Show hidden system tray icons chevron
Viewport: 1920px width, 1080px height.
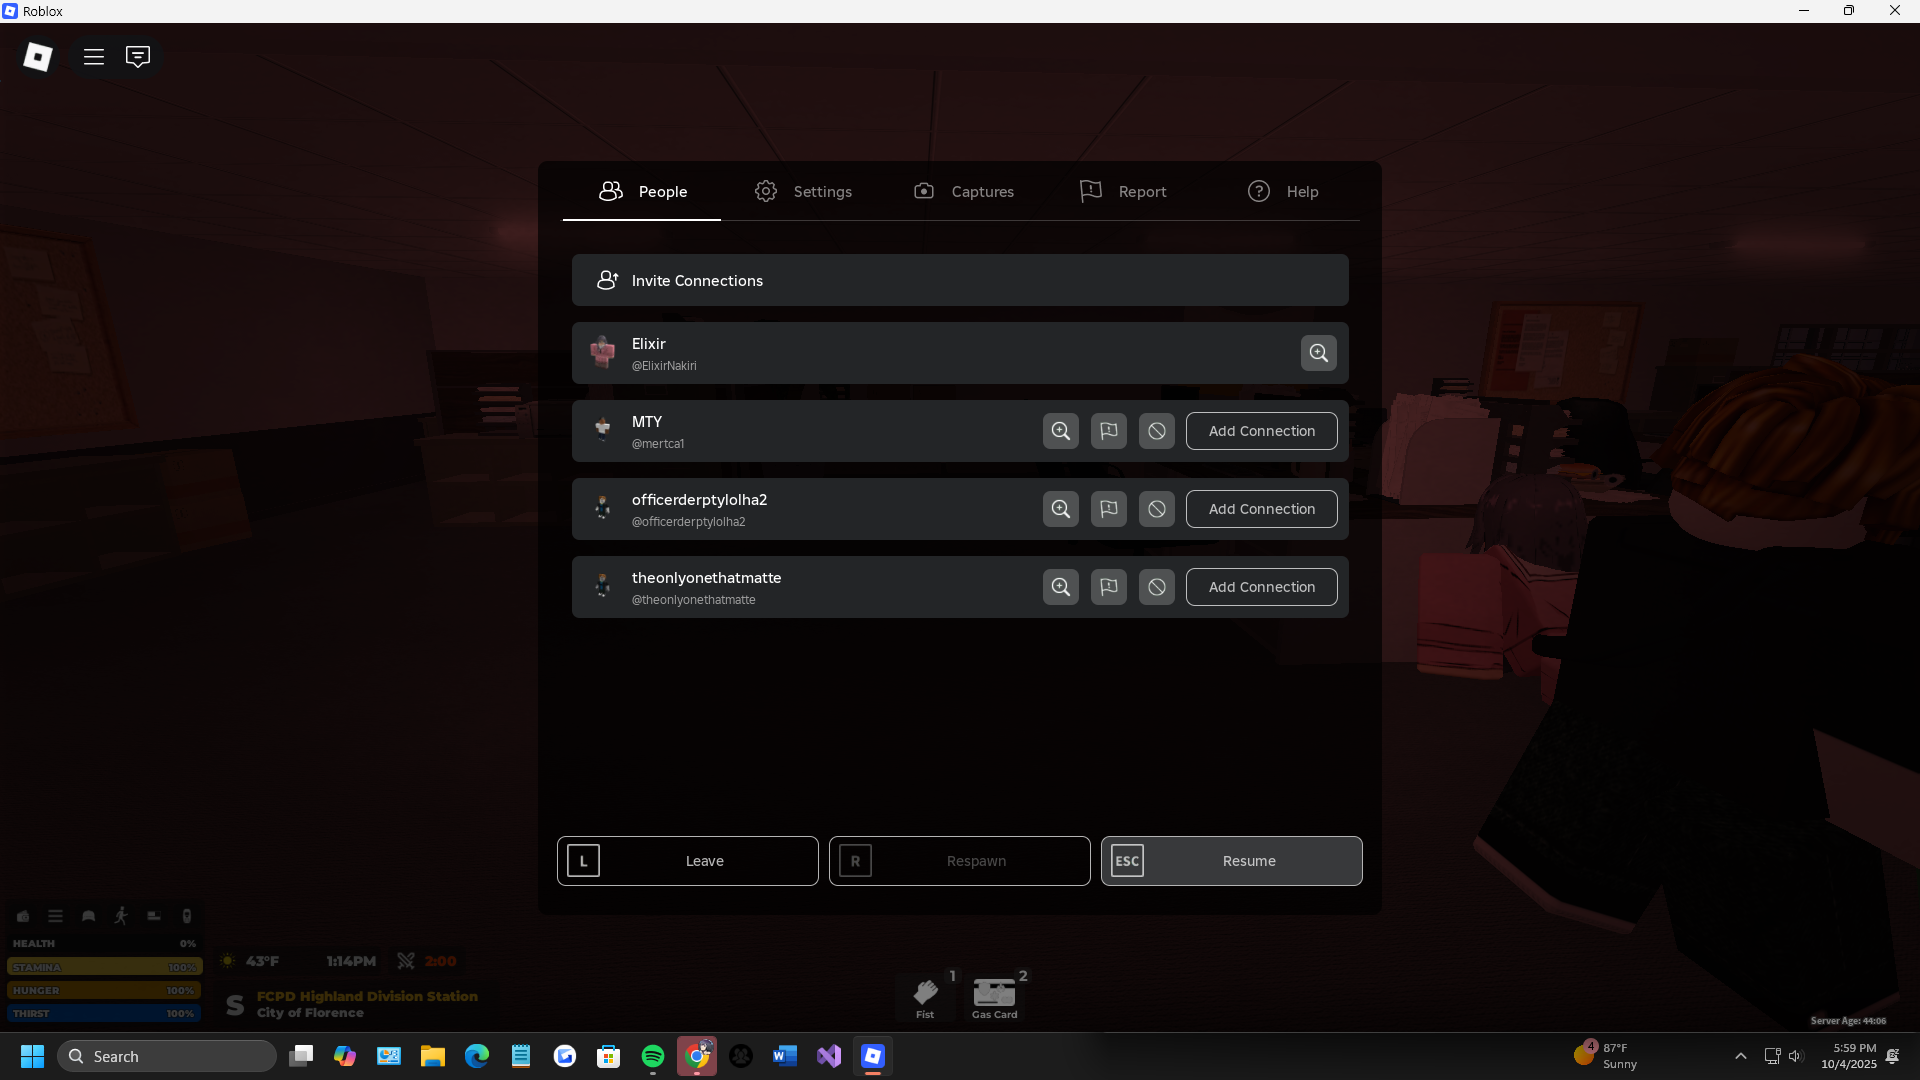click(x=1741, y=1056)
